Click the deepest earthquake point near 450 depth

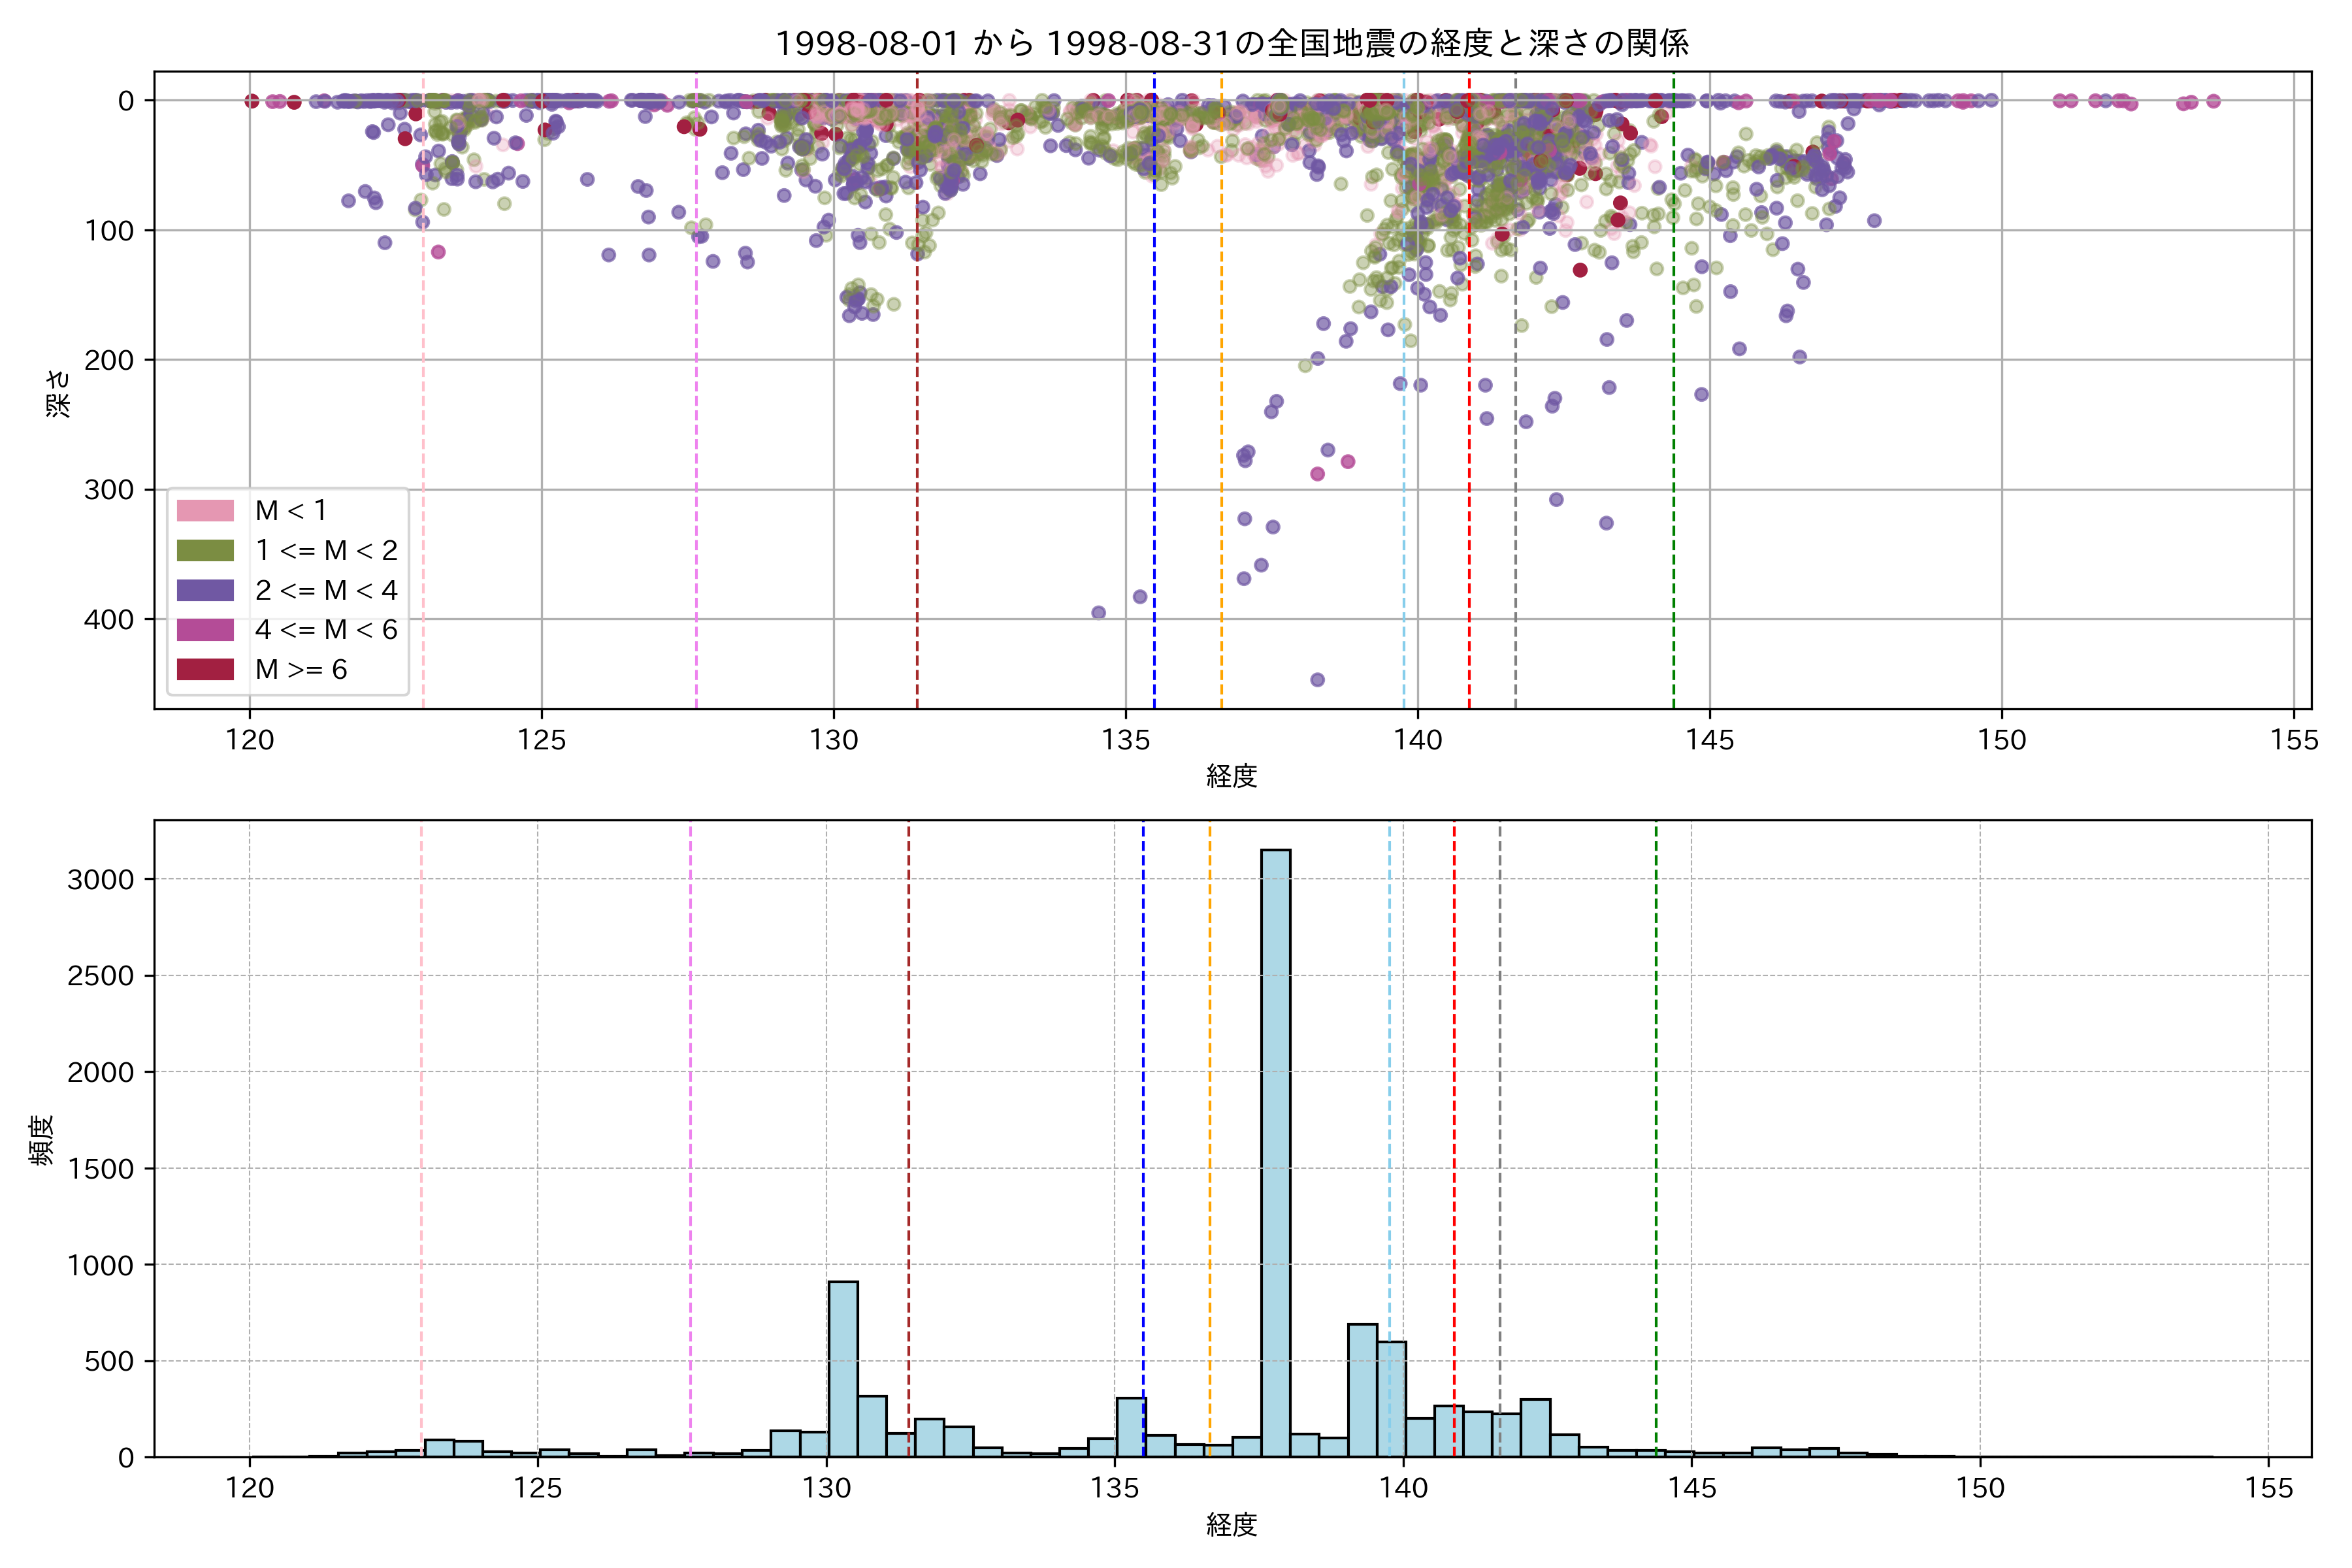(x=1317, y=680)
